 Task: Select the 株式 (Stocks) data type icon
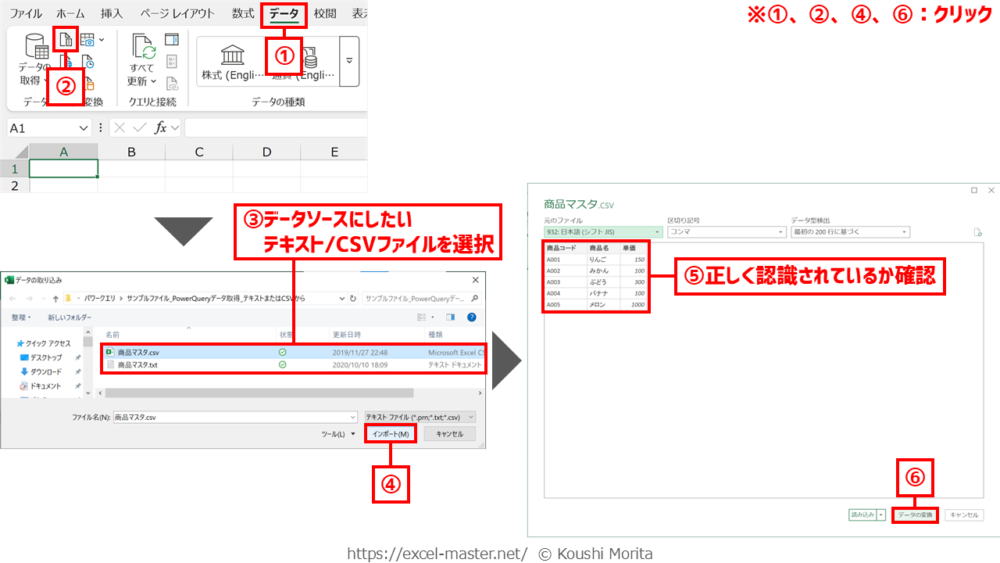pos(232,56)
